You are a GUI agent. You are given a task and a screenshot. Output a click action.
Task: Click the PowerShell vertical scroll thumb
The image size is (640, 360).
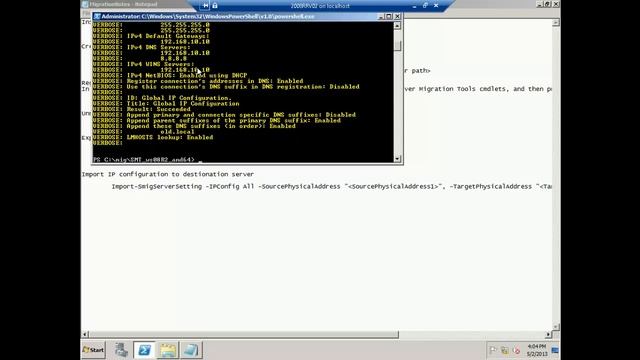pyautogui.click(x=398, y=45)
